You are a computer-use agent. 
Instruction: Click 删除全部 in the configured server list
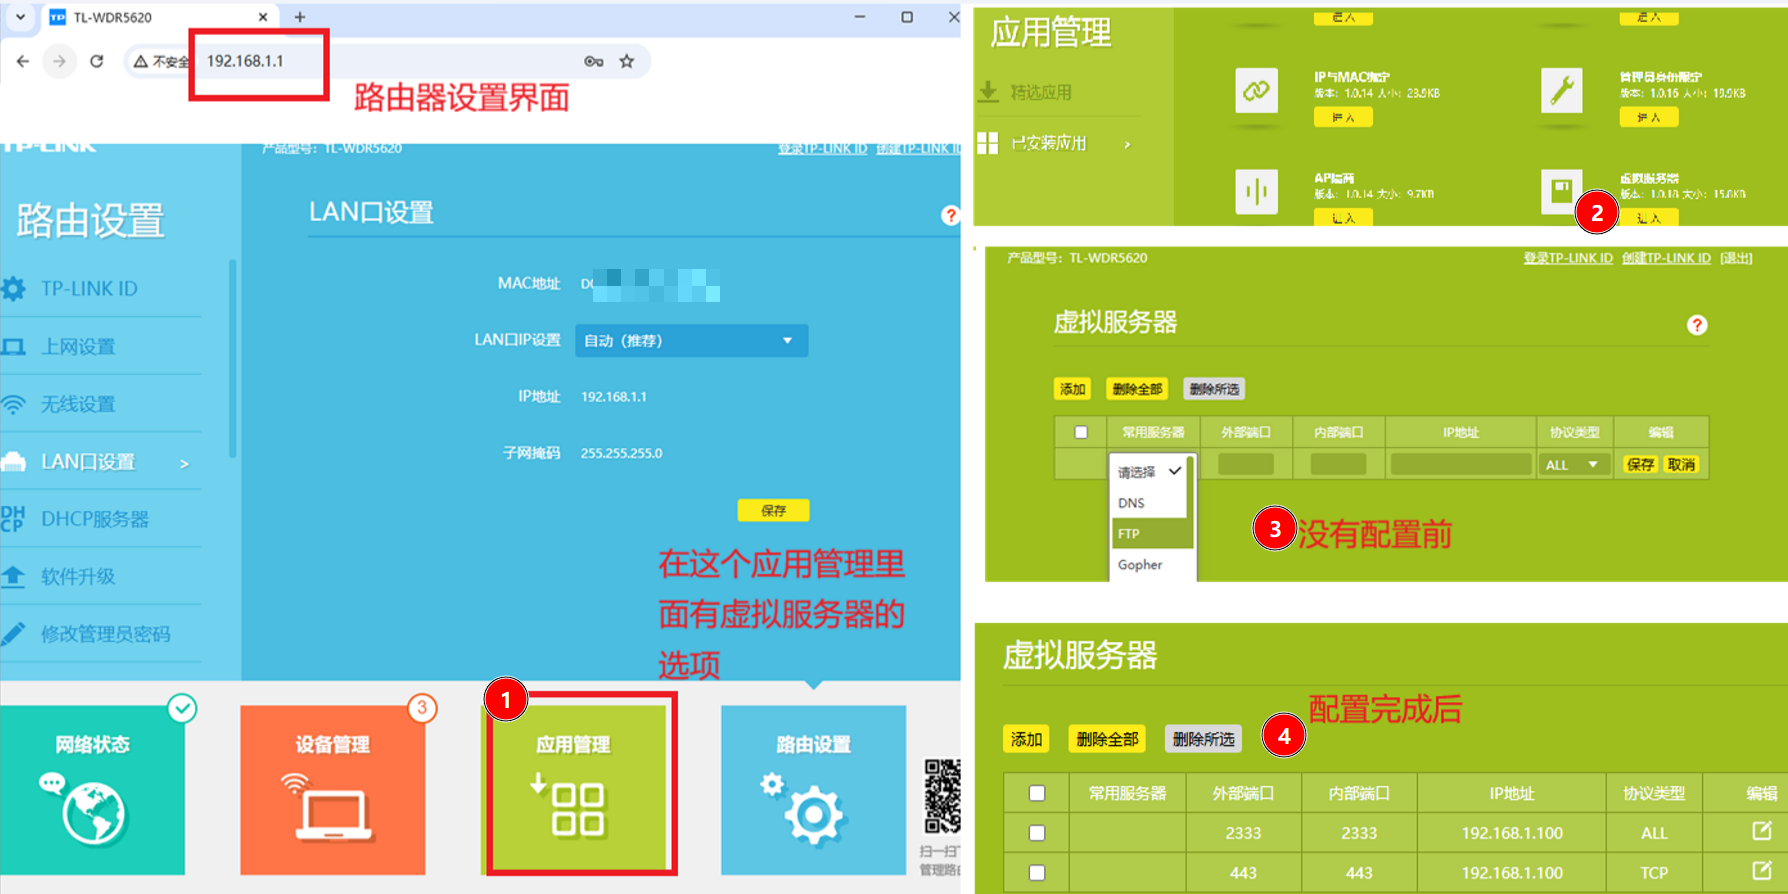(1107, 739)
